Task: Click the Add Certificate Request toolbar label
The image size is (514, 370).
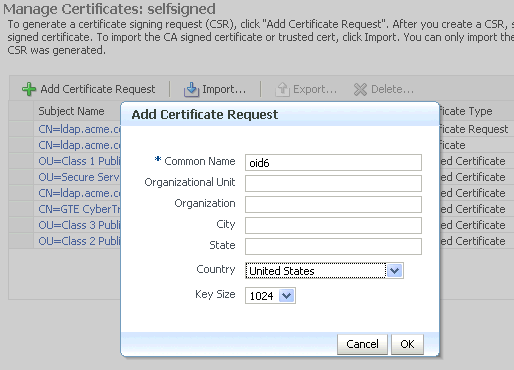Action: pyautogui.click(x=98, y=89)
